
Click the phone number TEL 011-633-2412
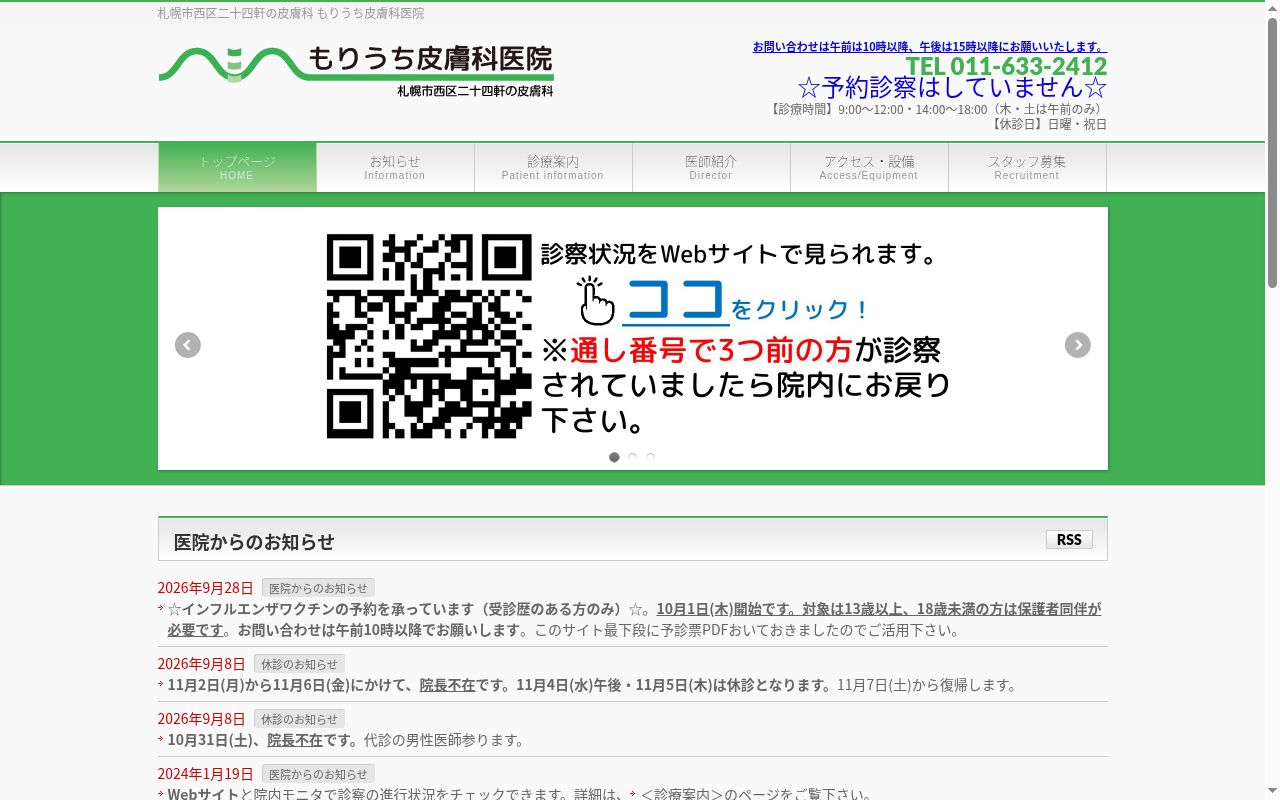click(1006, 66)
